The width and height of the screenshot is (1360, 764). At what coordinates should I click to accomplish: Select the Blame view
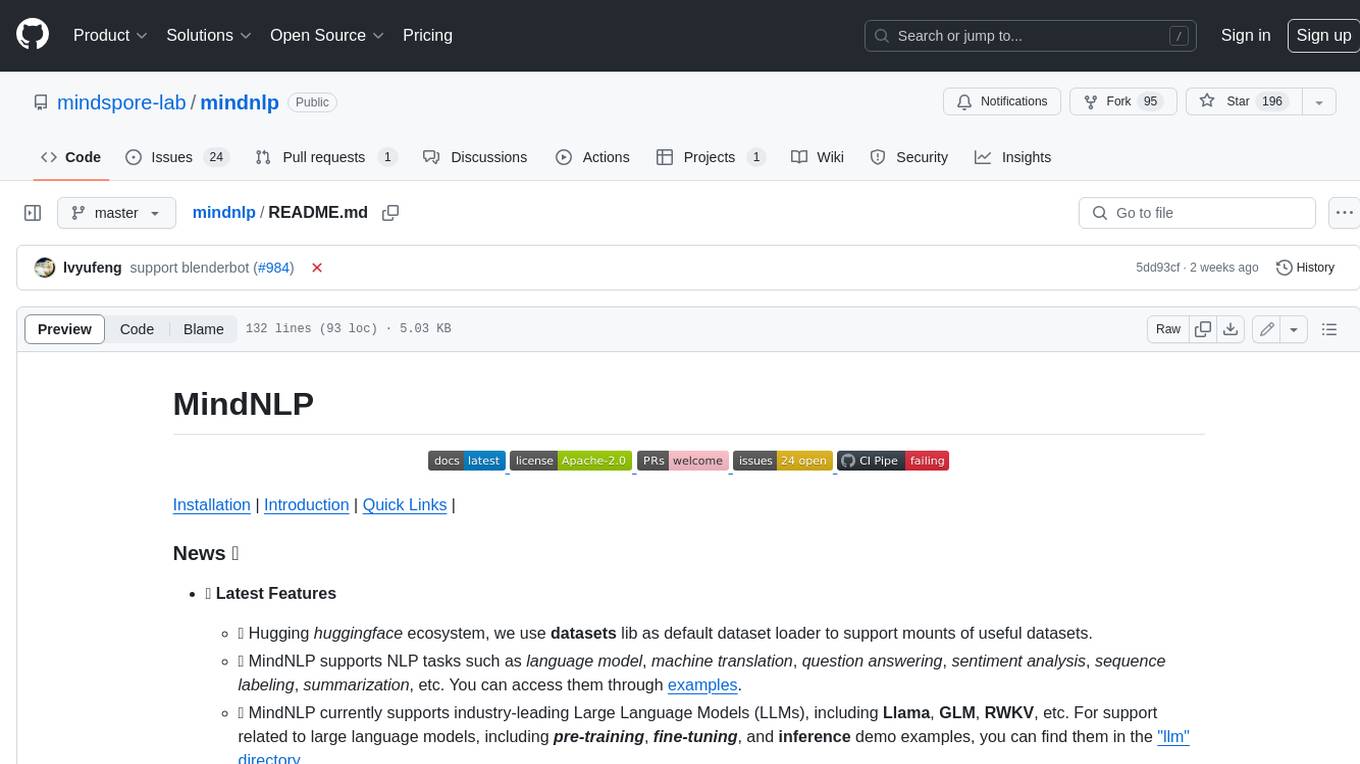tap(203, 329)
